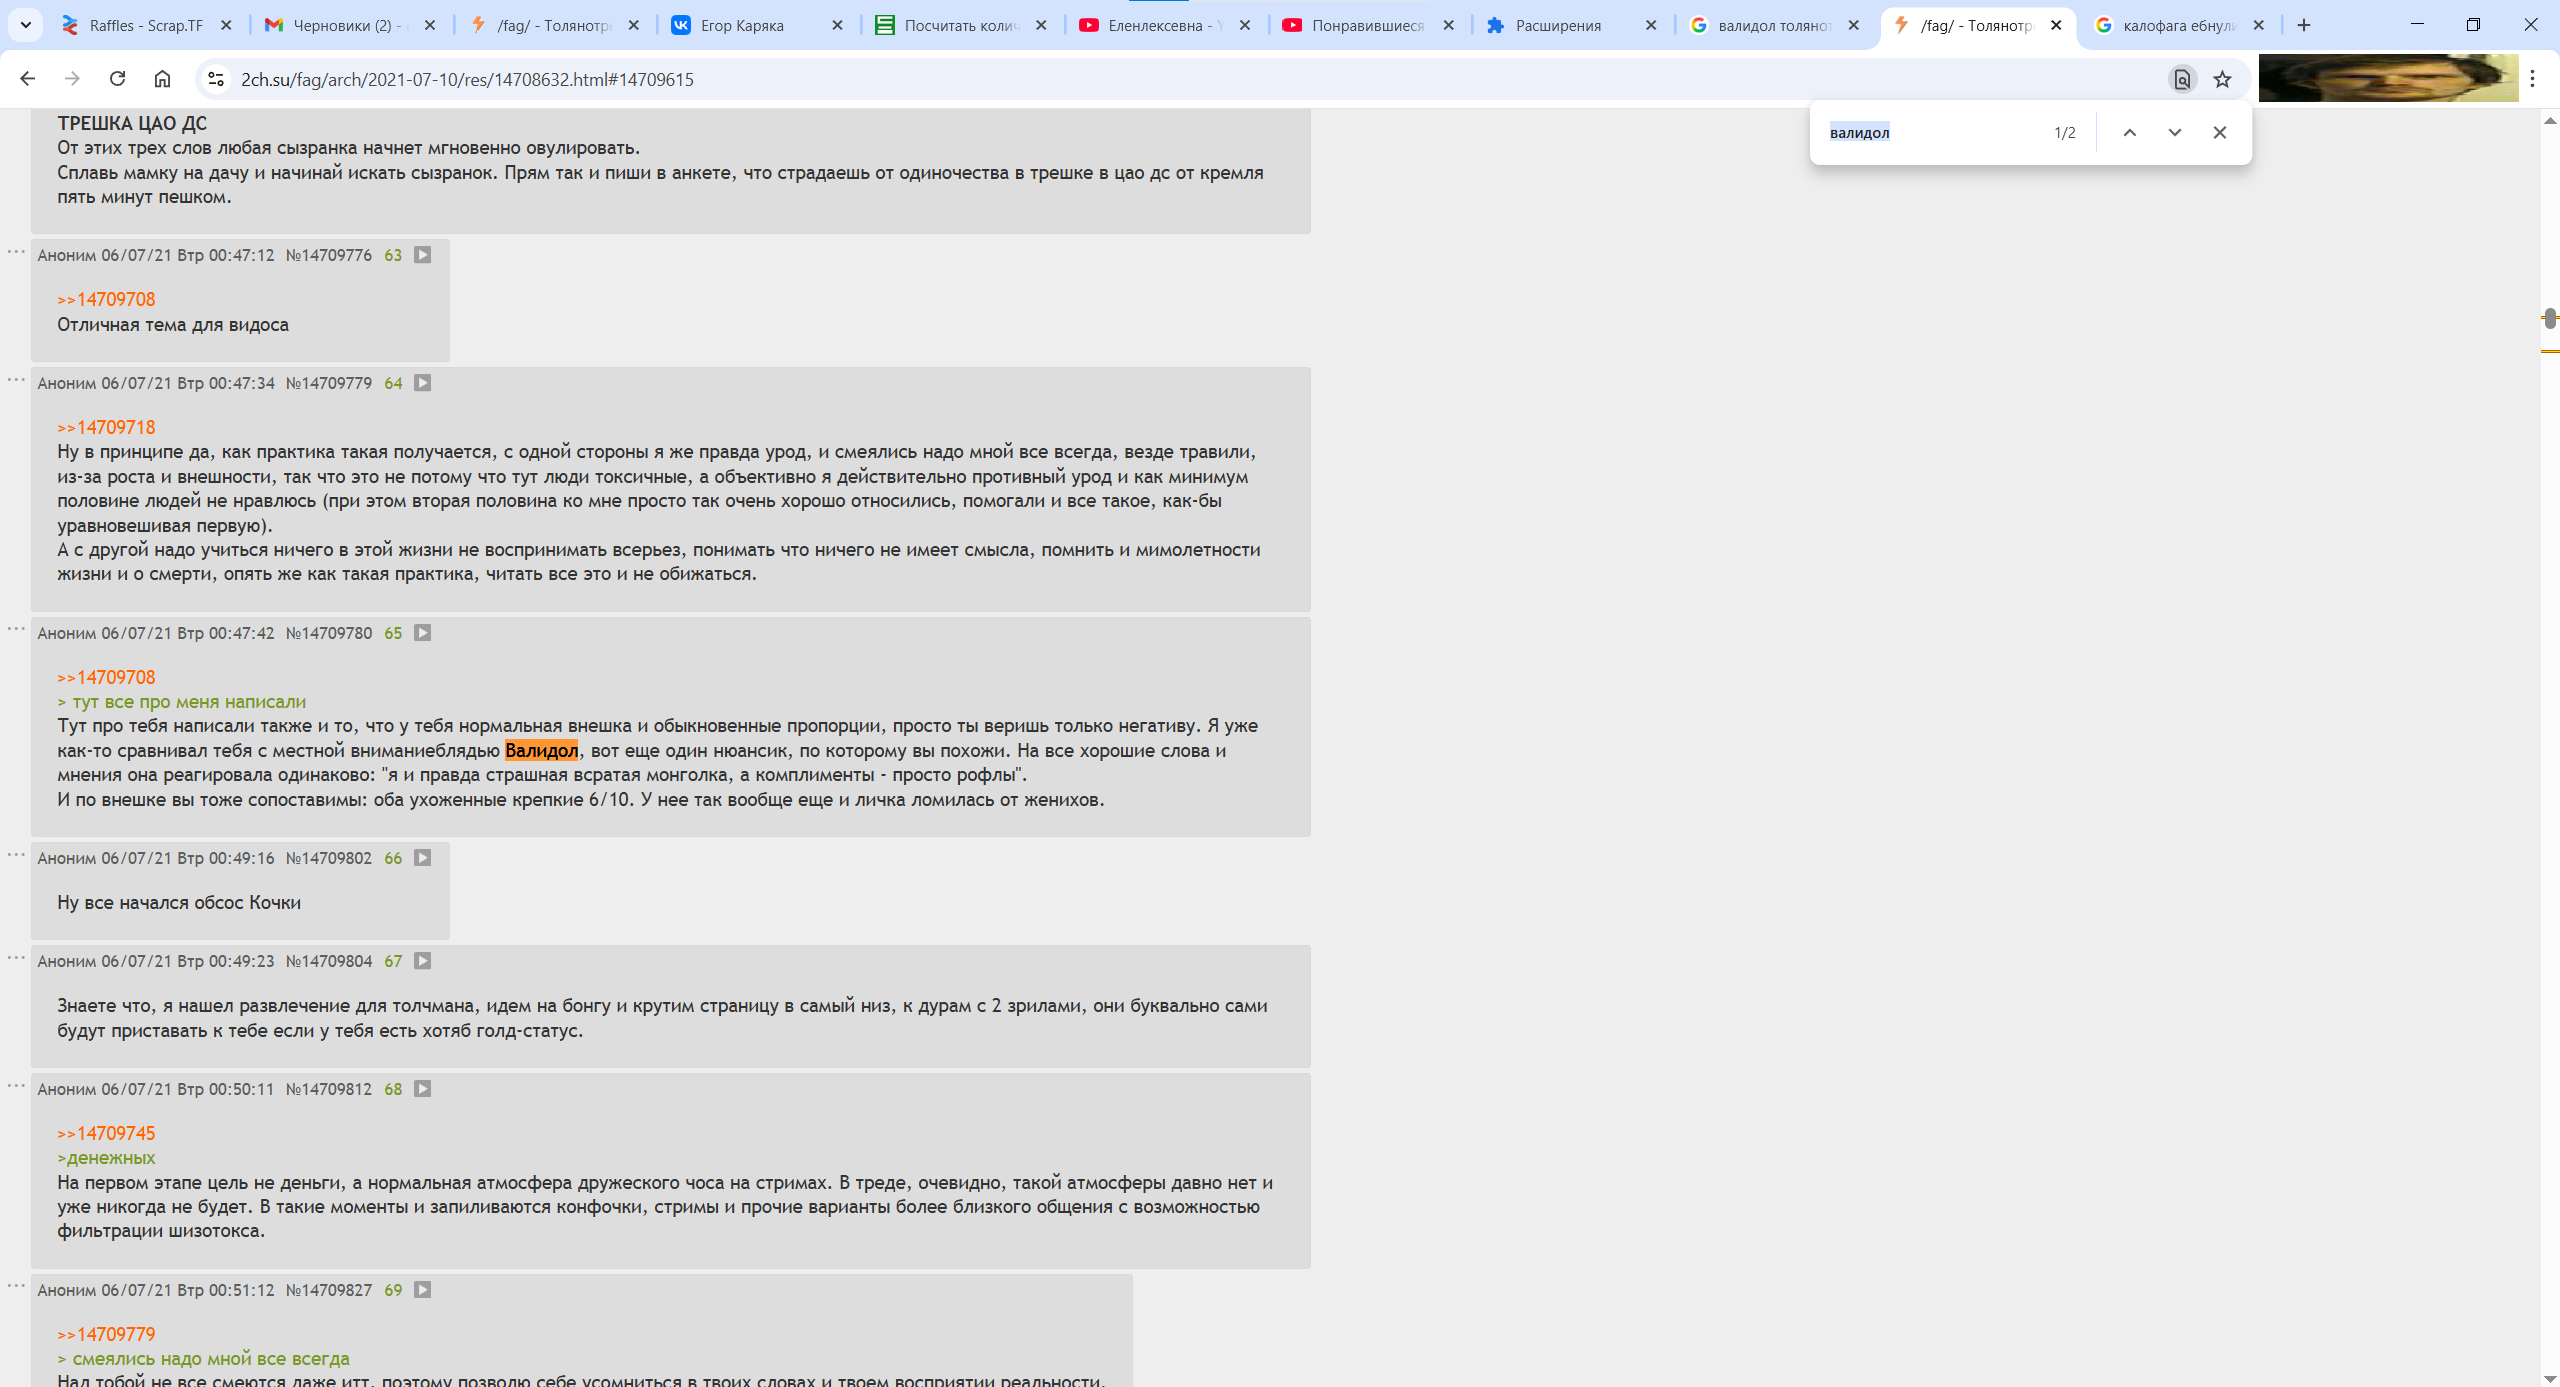This screenshot has height=1387, width=2560.
Task: Open options dots beside post №14709804
Action: click(x=16, y=957)
